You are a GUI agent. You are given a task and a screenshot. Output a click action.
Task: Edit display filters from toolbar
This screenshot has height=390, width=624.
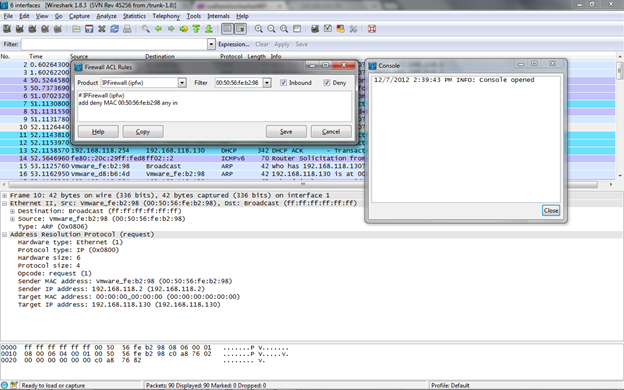pos(328,29)
